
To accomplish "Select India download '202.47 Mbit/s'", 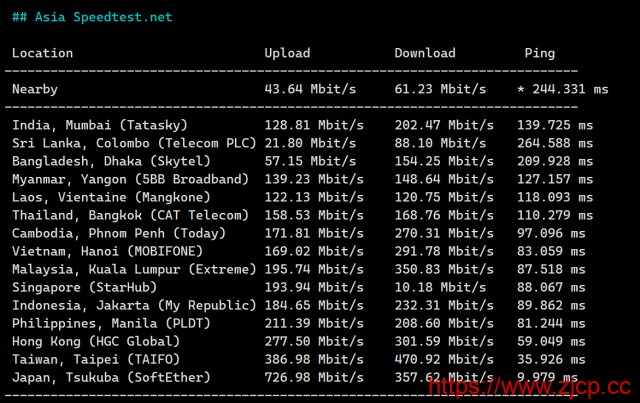I will click(444, 125).
